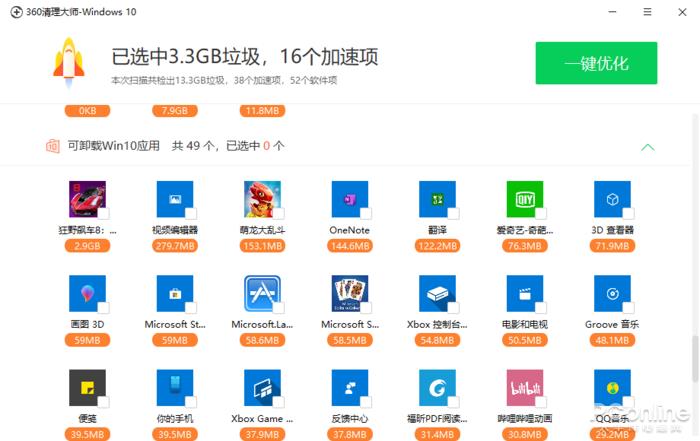Viewport: 700px width, 441px height.
Task: Tick the 便笺 checkbox
Action: pyautogui.click(x=104, y=402)
